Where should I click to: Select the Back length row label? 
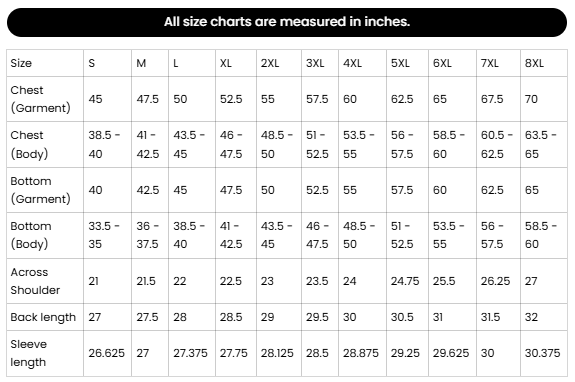coord(45,317)
